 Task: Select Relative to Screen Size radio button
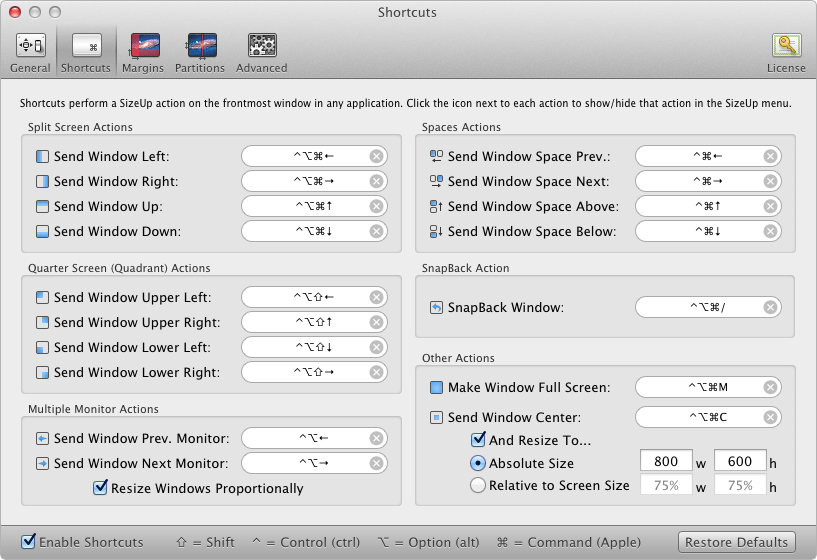pyautogui.click(x=478, y=486)
